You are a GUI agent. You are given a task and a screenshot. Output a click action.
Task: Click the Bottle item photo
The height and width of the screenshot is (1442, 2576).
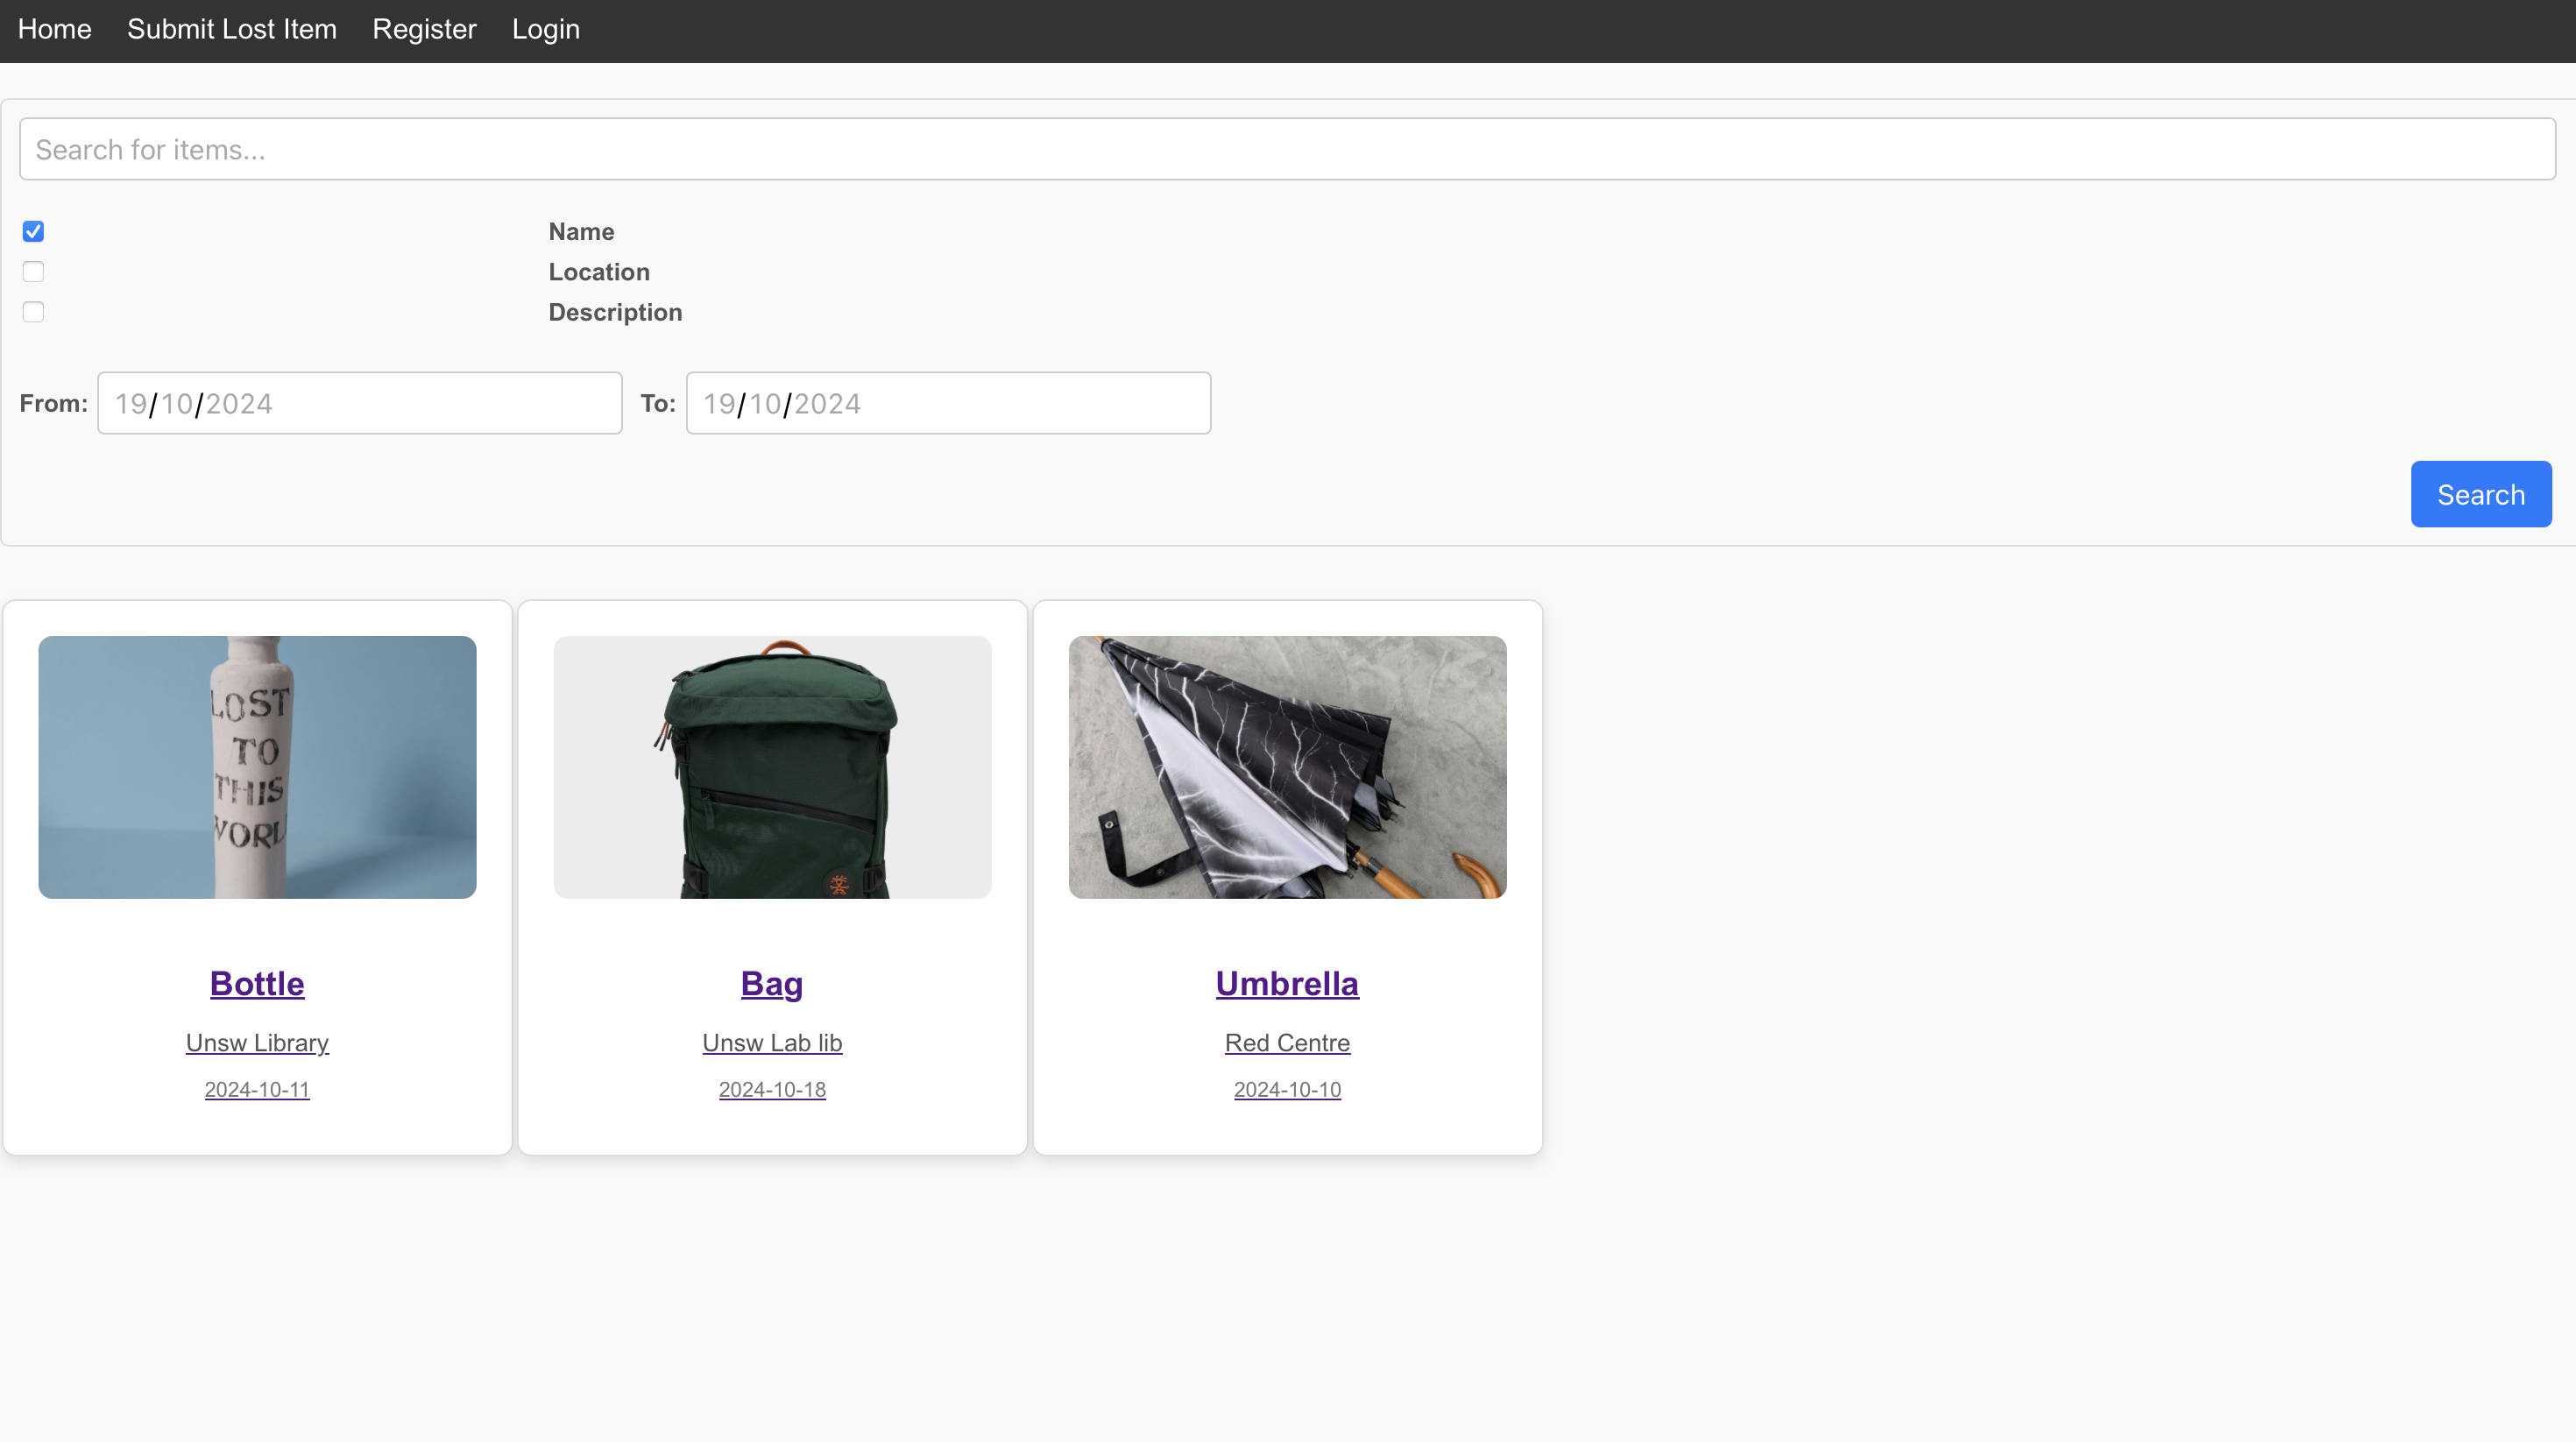click(257, 767)
